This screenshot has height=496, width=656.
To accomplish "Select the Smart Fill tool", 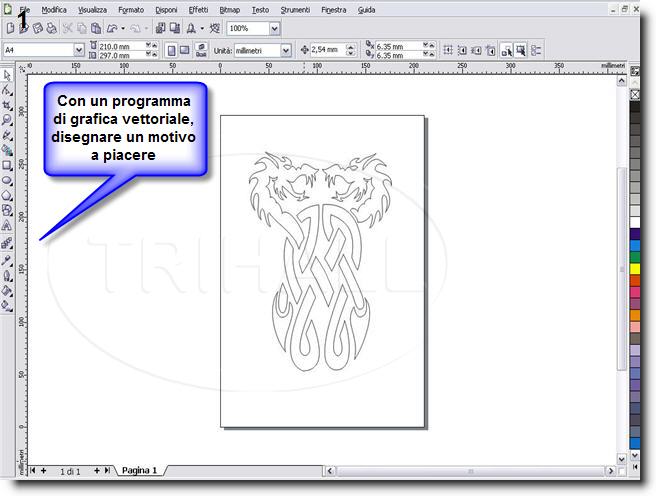I will [7, 150].
